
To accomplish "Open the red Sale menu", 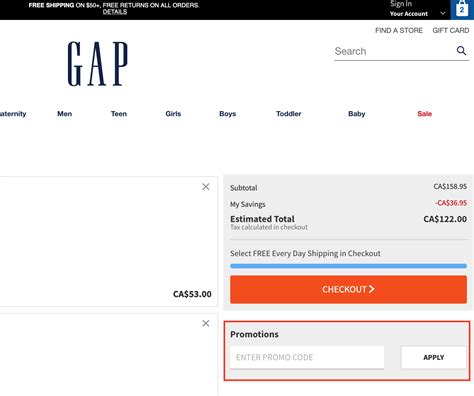I will pyautogui.click(x=425, y=114).
